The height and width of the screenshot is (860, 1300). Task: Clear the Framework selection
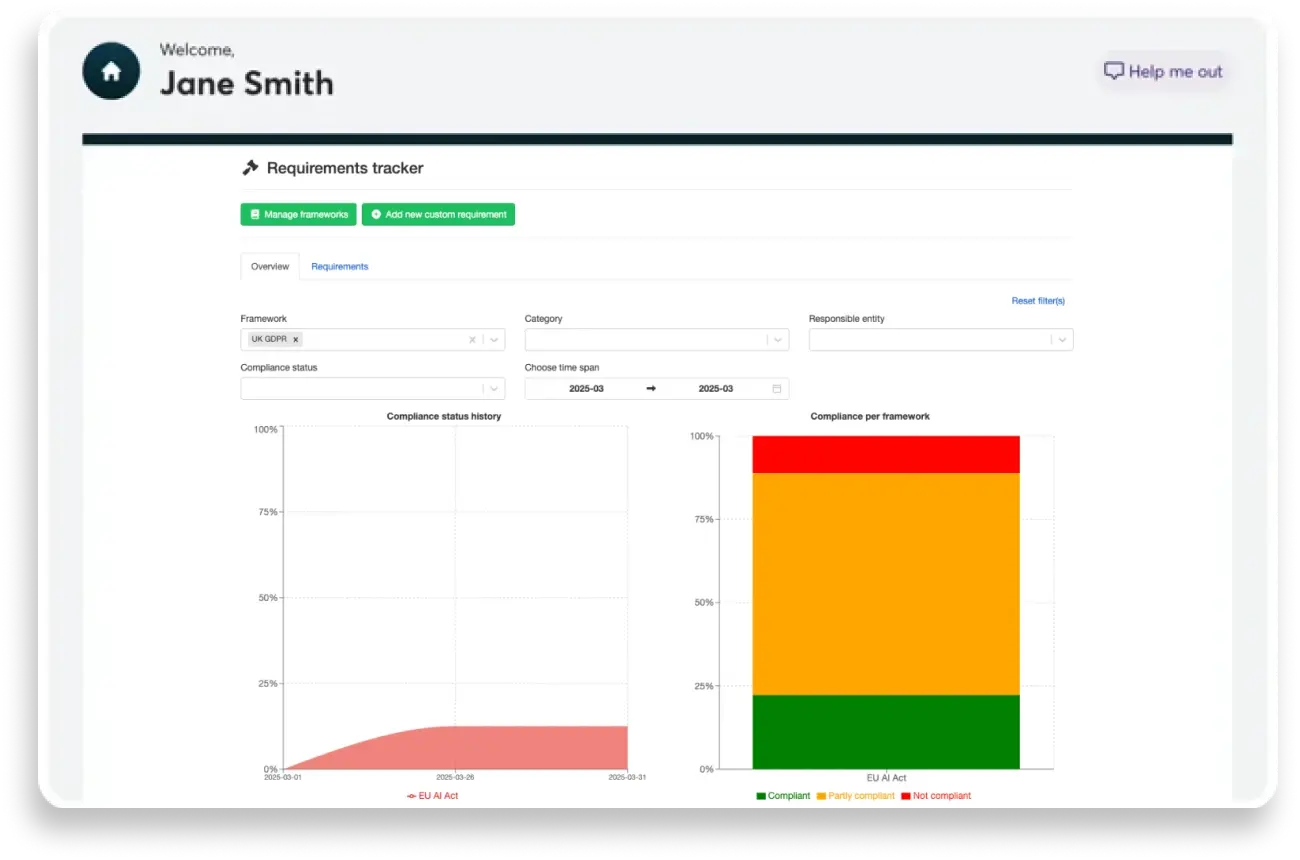point(473,339)
